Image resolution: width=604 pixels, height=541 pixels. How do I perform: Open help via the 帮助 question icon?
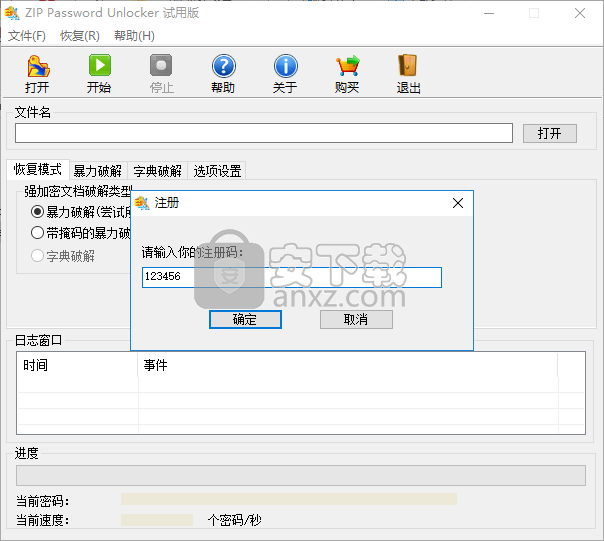223,66
